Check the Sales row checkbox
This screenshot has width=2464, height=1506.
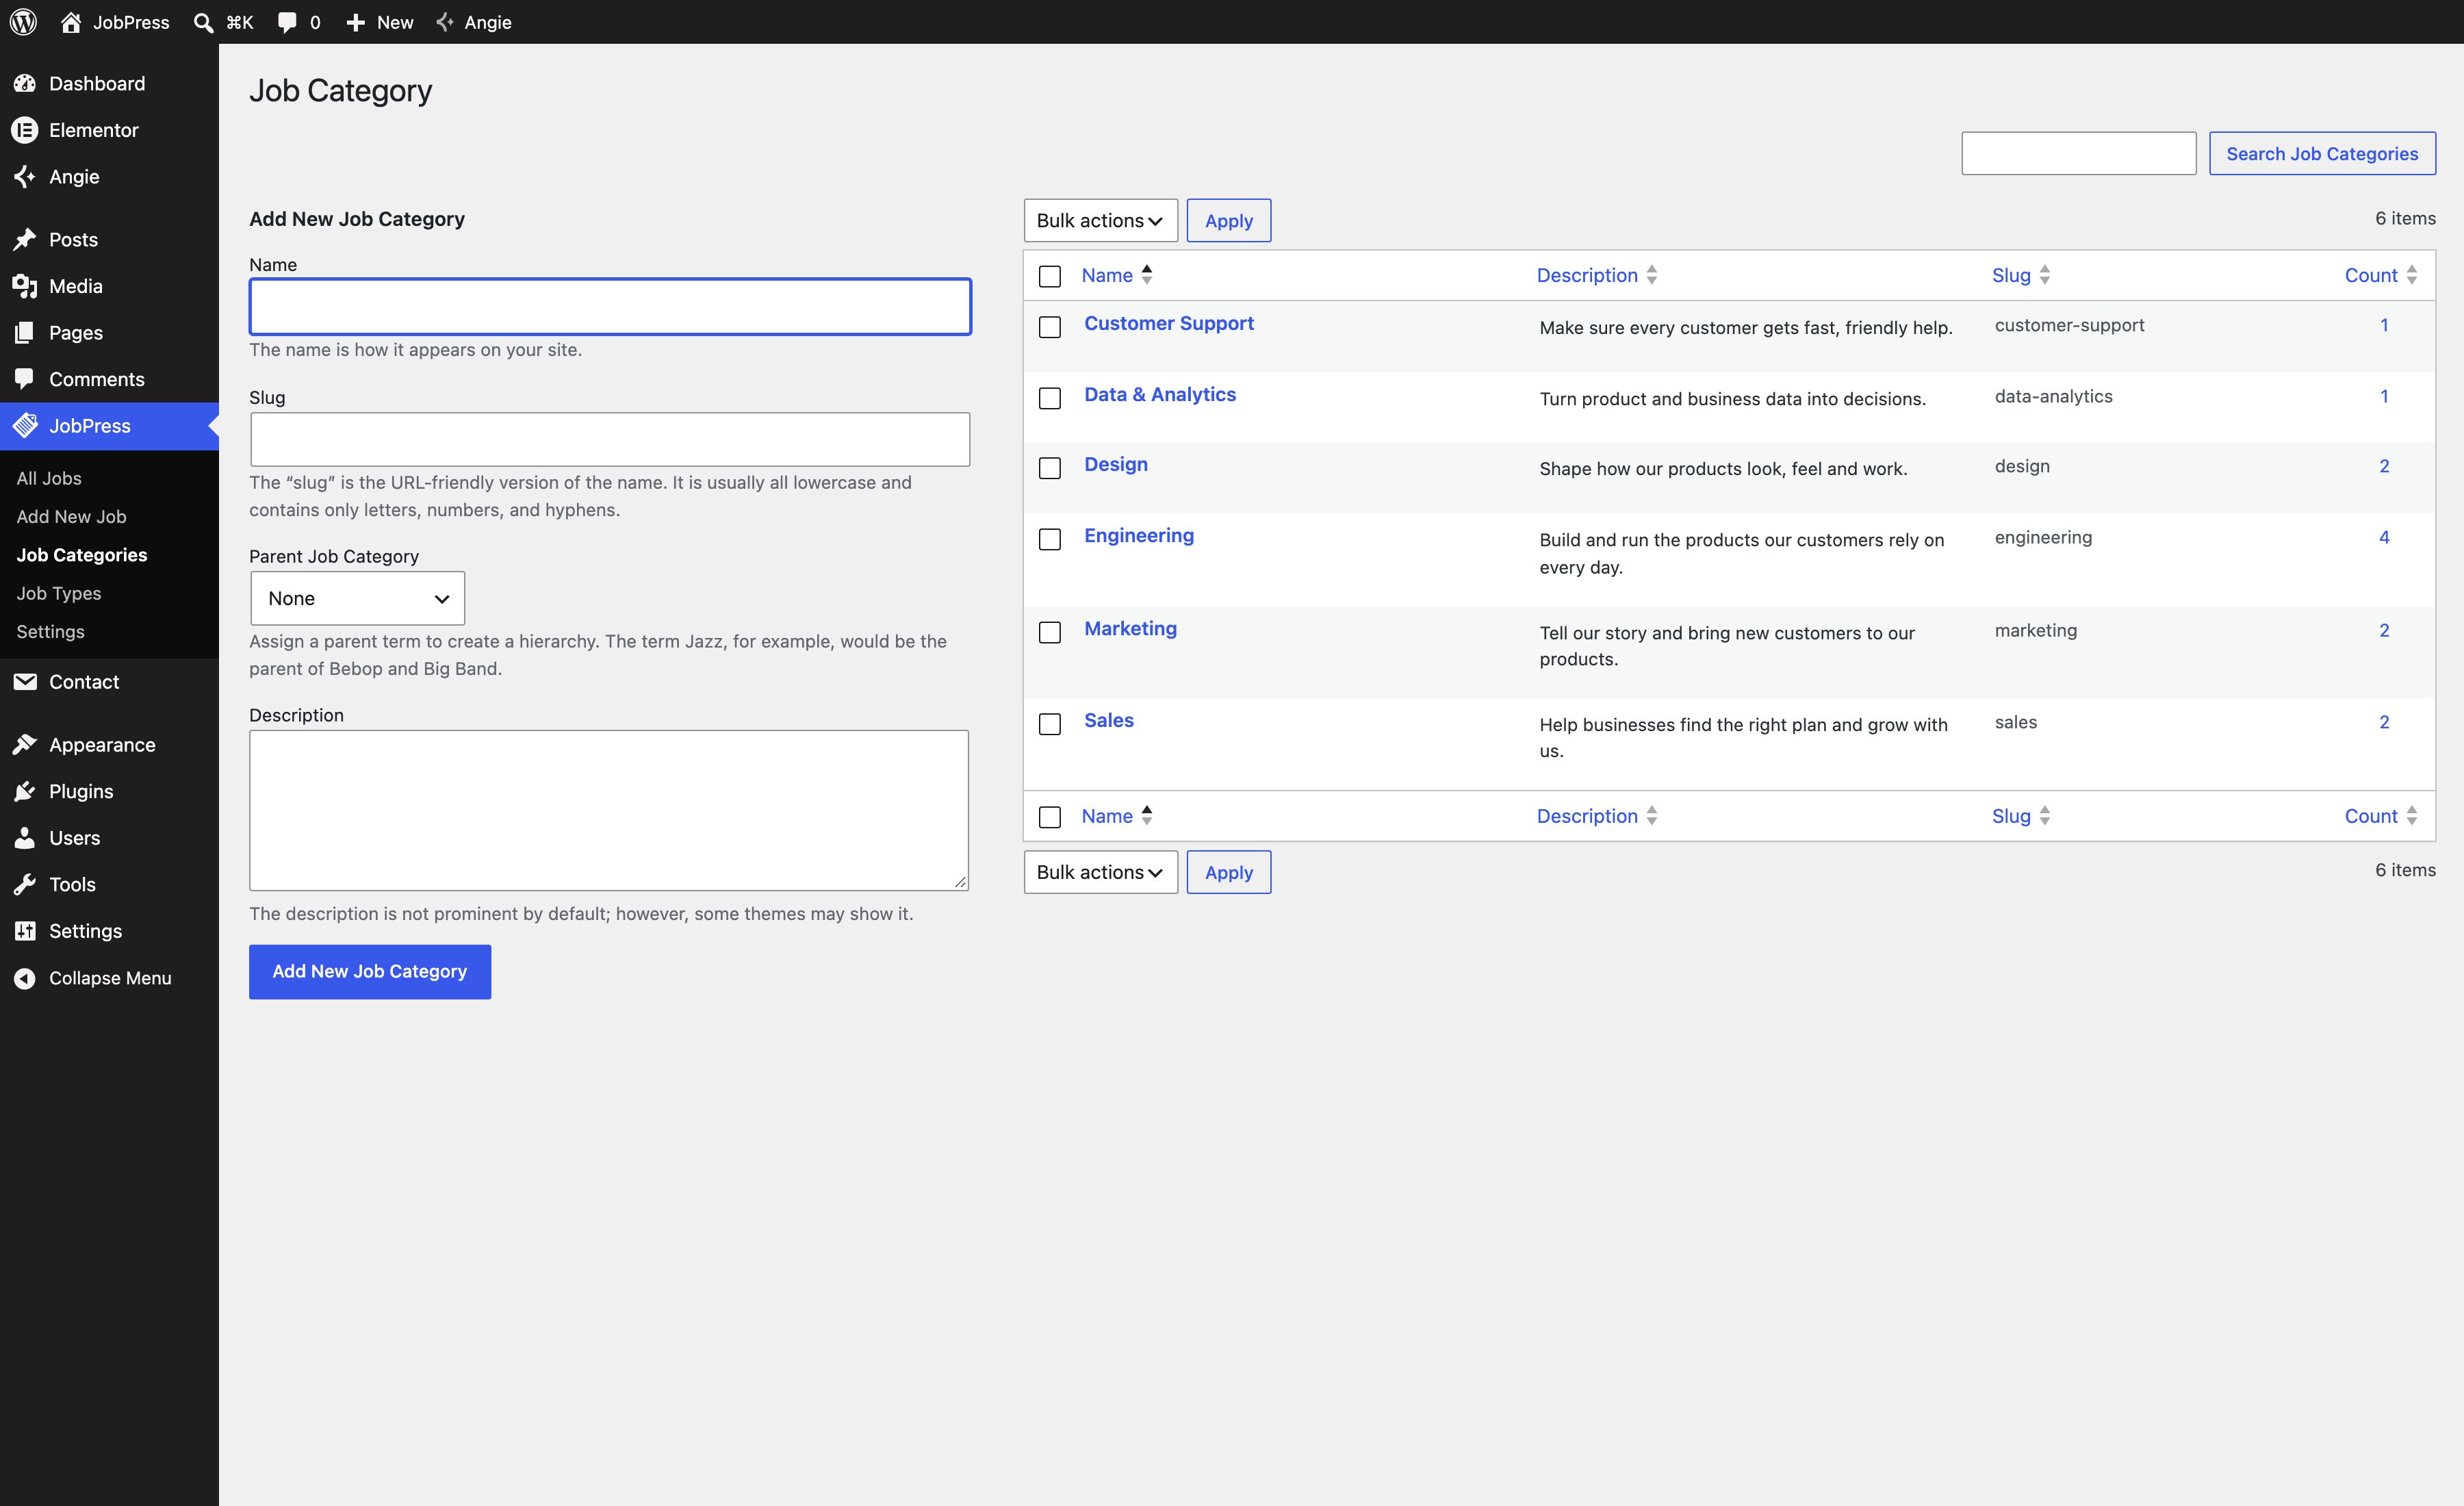1050,724
